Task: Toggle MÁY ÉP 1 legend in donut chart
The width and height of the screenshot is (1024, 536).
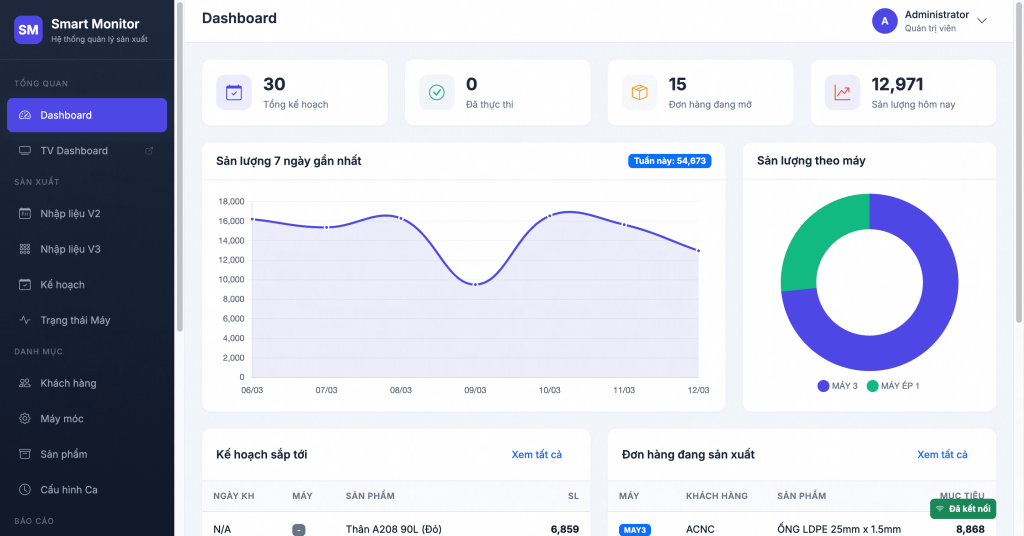Action: pyautogui.click(x=893, y=386)
